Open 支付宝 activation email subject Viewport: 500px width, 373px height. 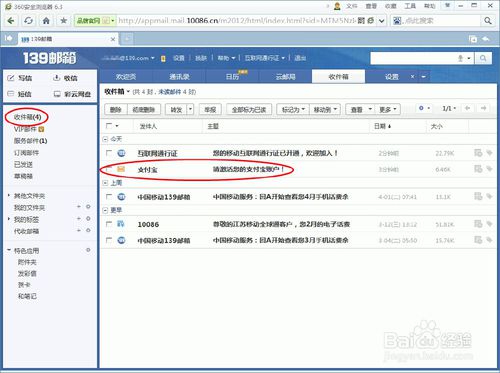coord(248,169)
